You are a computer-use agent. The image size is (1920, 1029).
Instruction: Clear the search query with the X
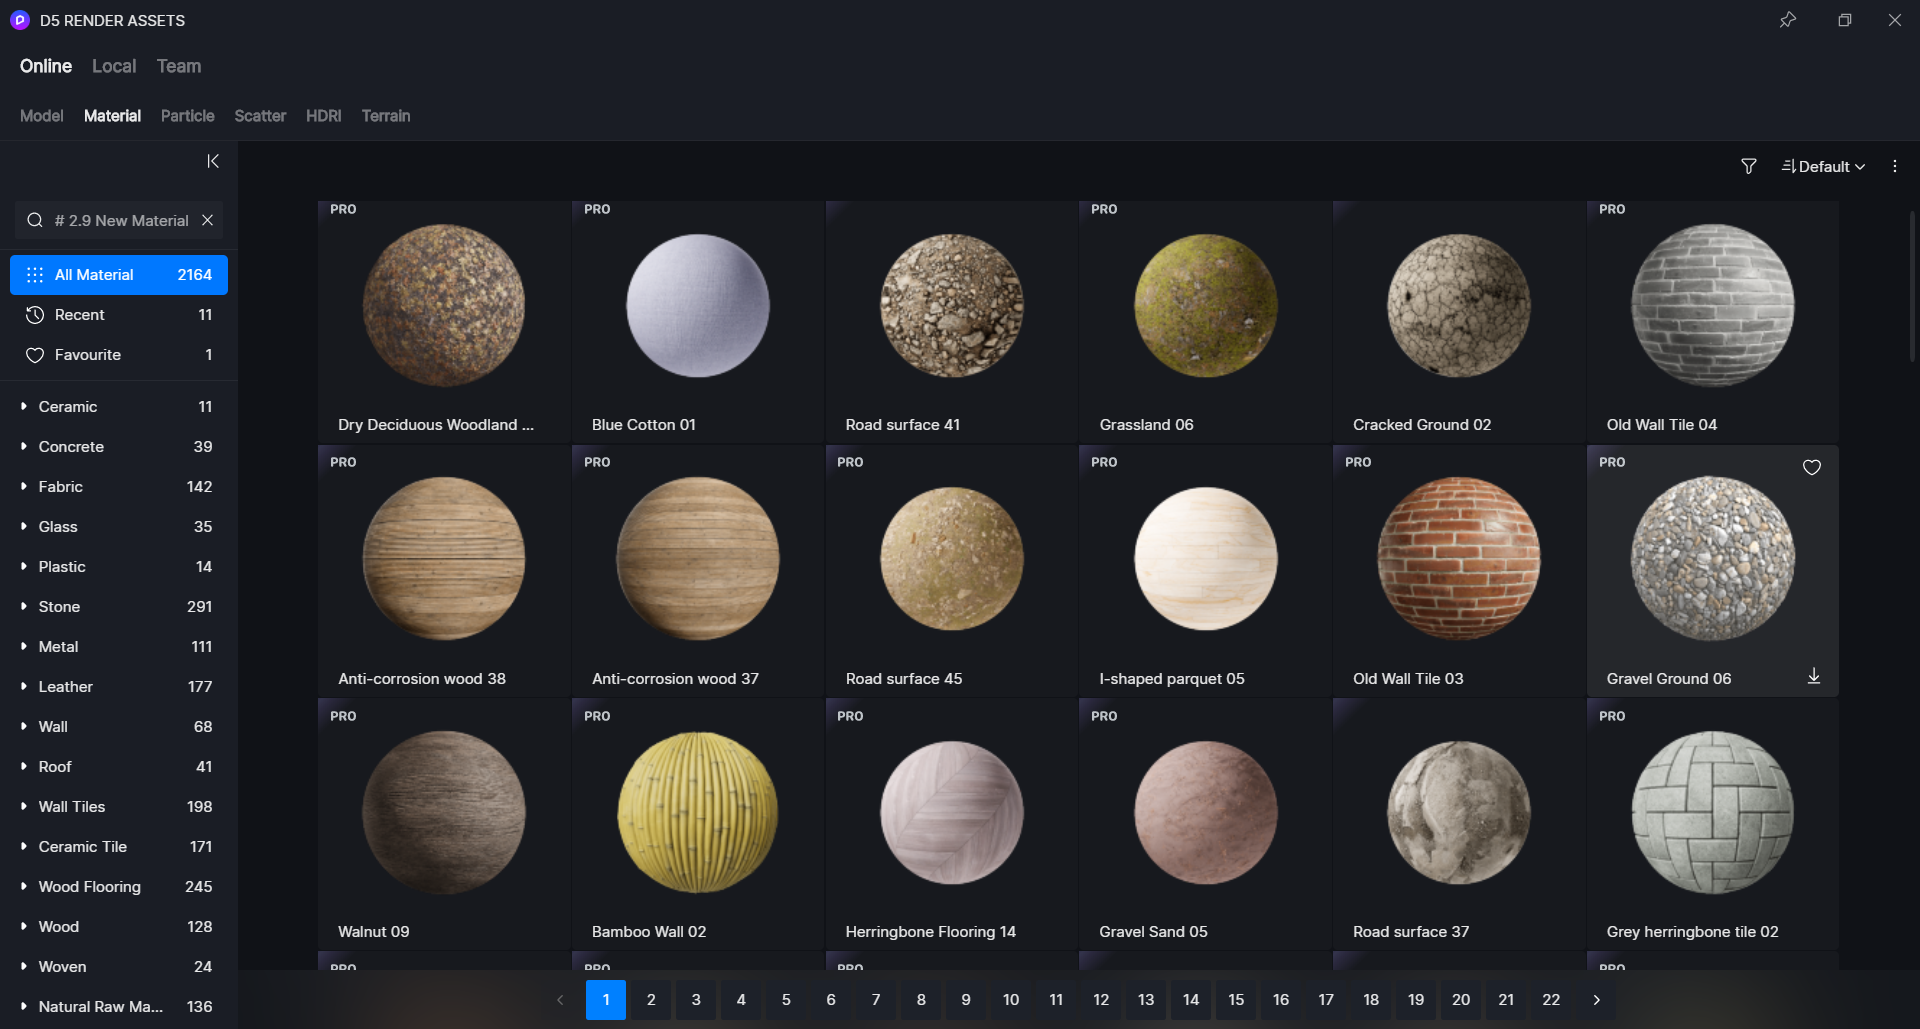[x=207, y=220]
